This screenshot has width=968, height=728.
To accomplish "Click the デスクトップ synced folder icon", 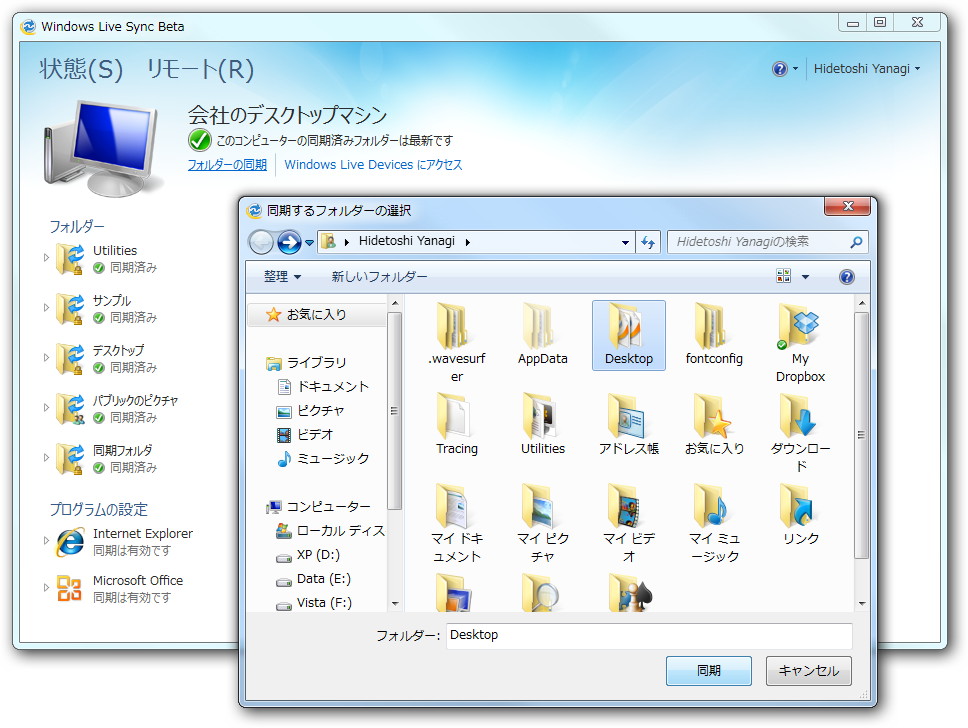I will pyautogui.click(x=70, y=359).
